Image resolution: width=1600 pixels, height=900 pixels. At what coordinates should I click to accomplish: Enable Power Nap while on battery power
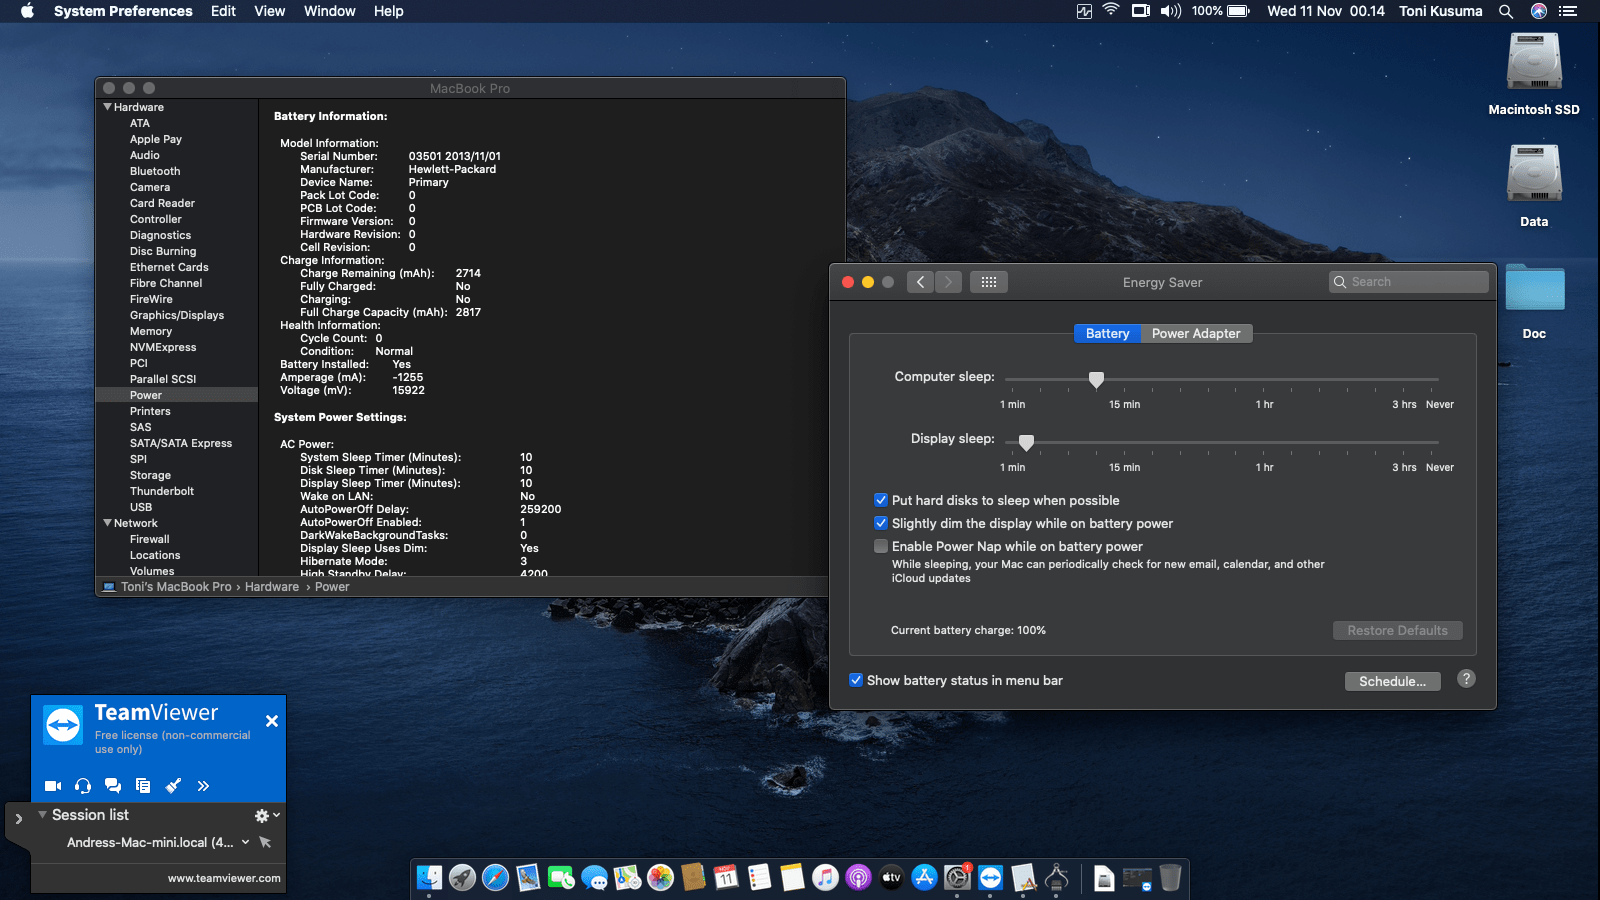click(881, 546)
